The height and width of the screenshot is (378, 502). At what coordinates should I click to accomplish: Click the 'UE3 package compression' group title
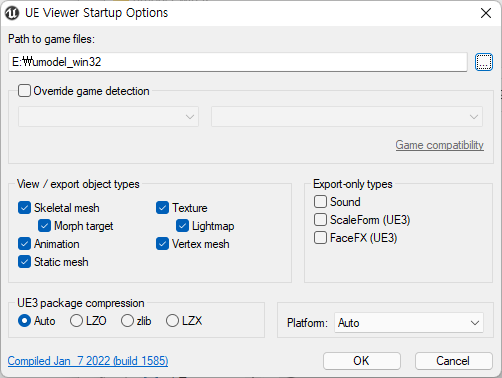pyautogui.click(x=81, y=303)
